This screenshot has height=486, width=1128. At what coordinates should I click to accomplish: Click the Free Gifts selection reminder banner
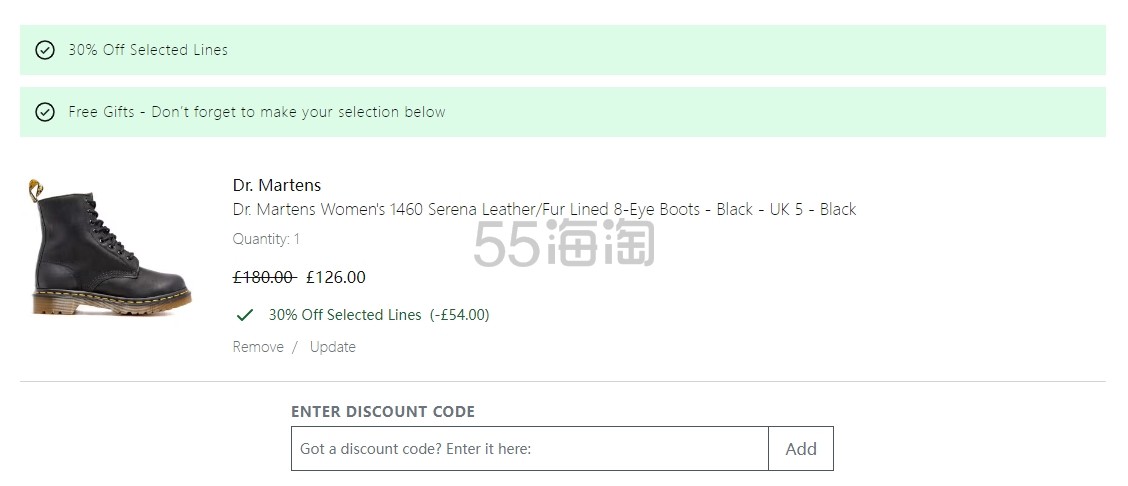tap(563, 112)
